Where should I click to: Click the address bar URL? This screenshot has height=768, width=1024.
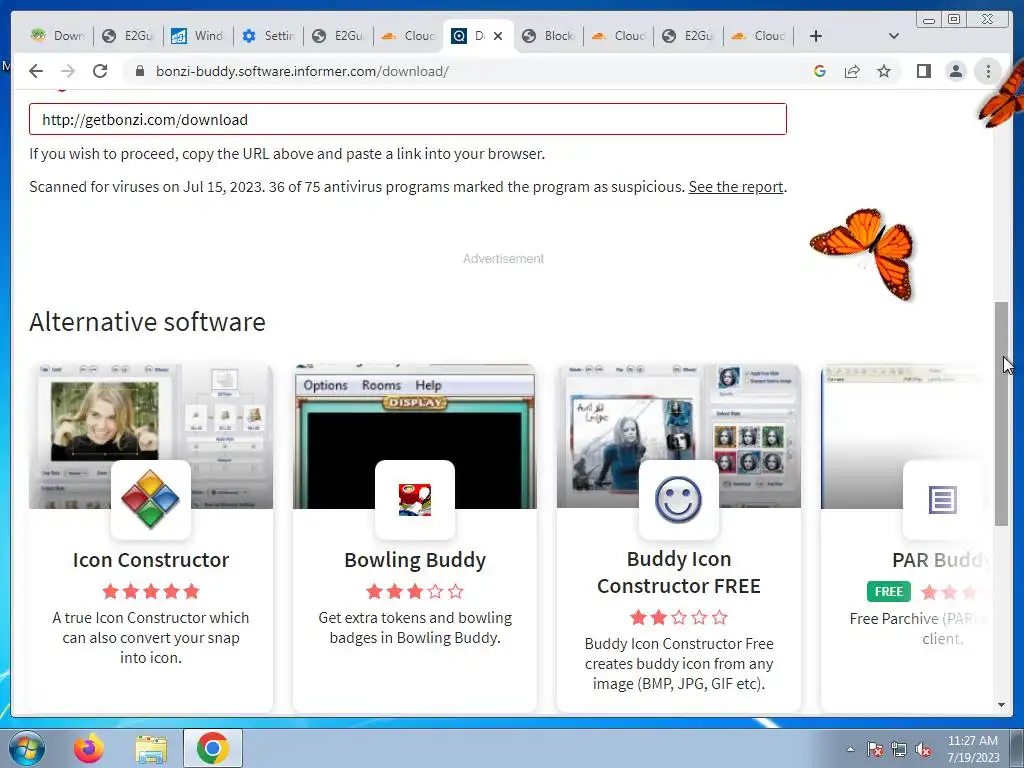[302, 71]
